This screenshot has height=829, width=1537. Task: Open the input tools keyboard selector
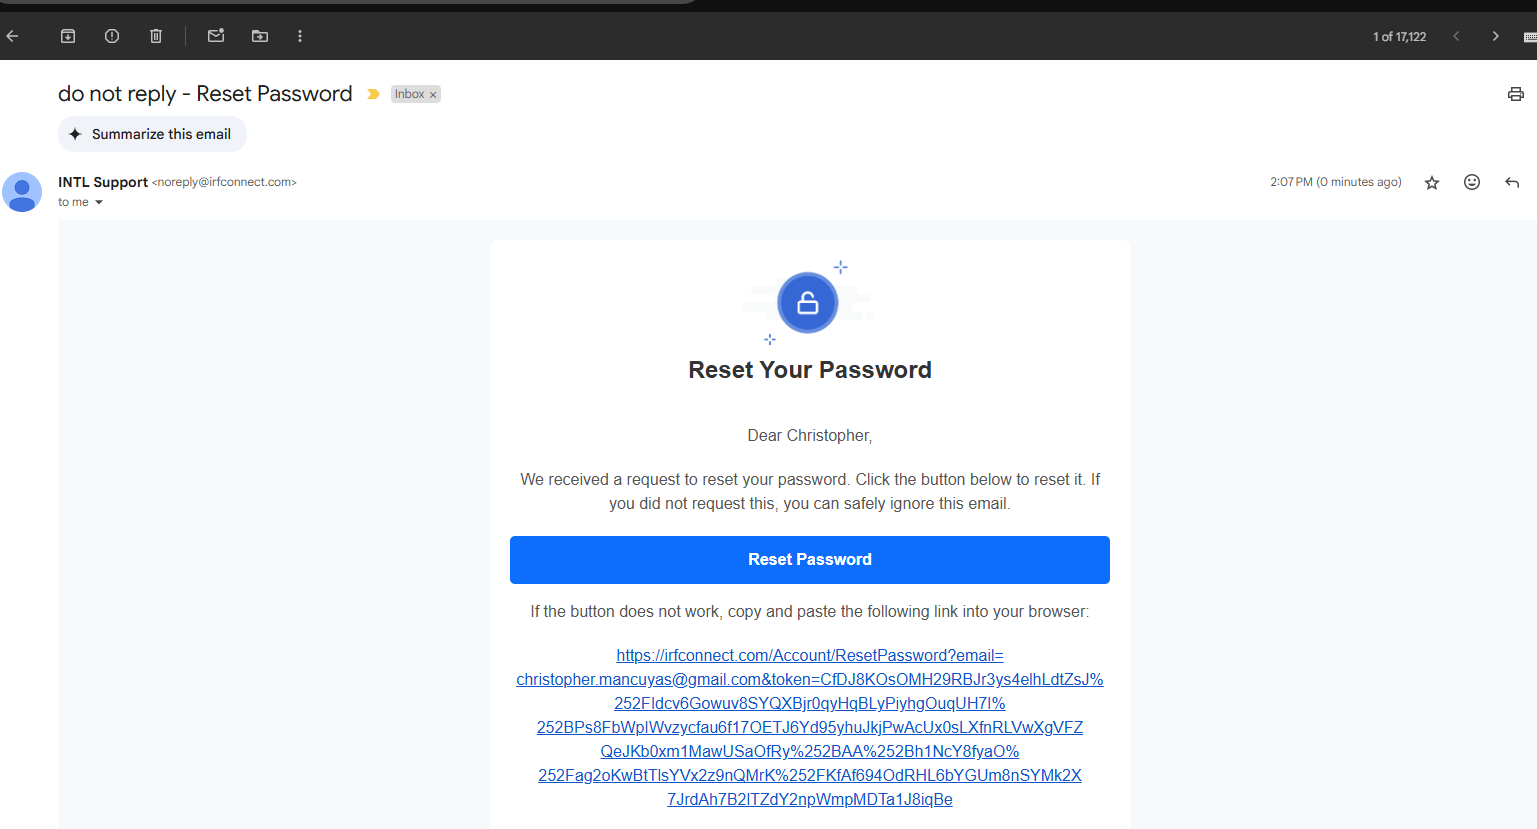pos(1529,36)
